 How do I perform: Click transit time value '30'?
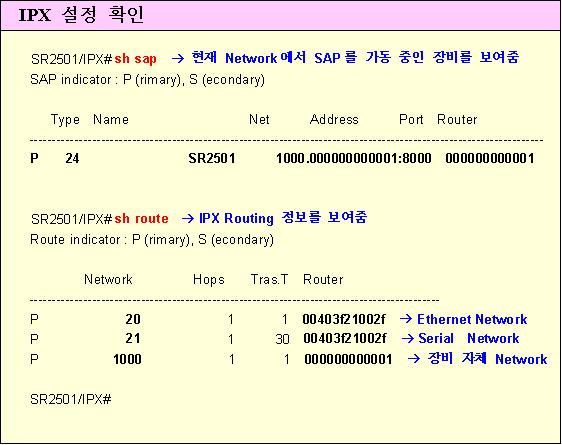coord(282,339)
